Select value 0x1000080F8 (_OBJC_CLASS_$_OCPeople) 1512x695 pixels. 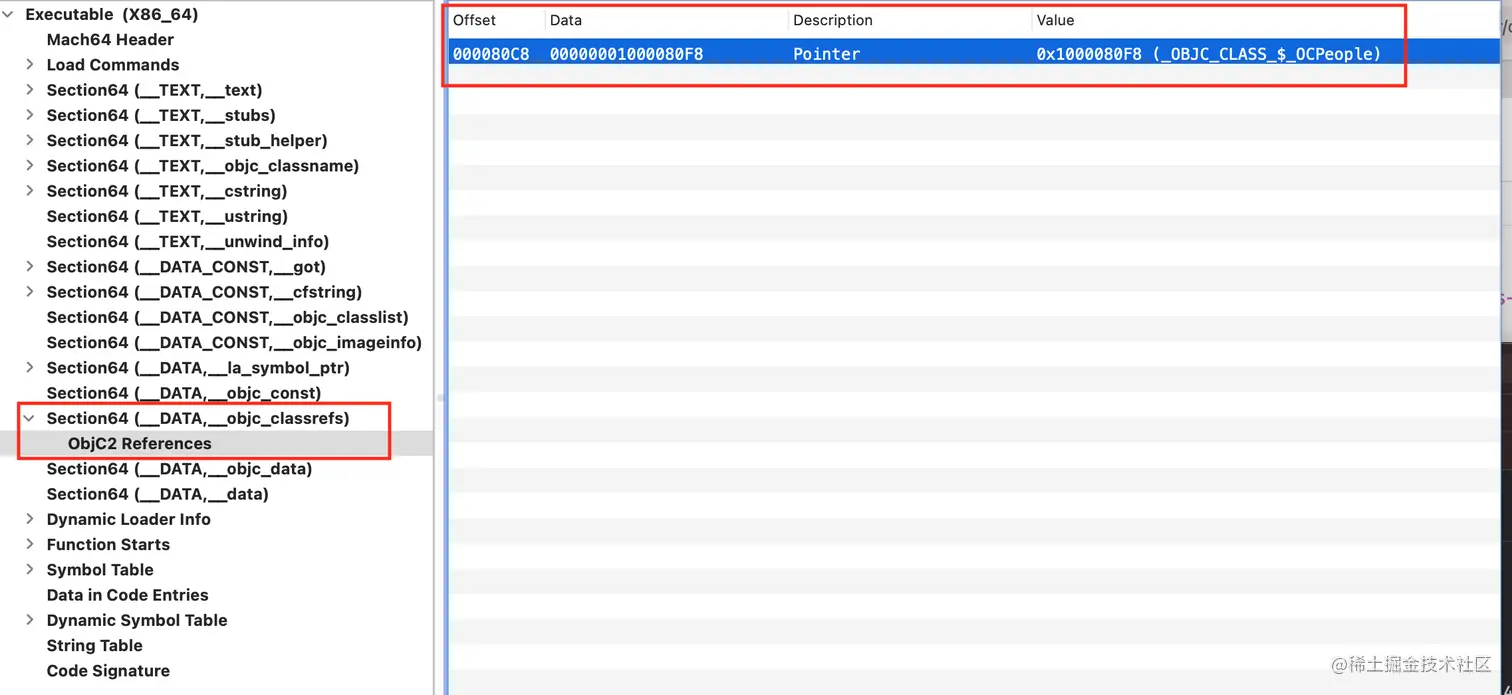click(x=1209, y=54)
